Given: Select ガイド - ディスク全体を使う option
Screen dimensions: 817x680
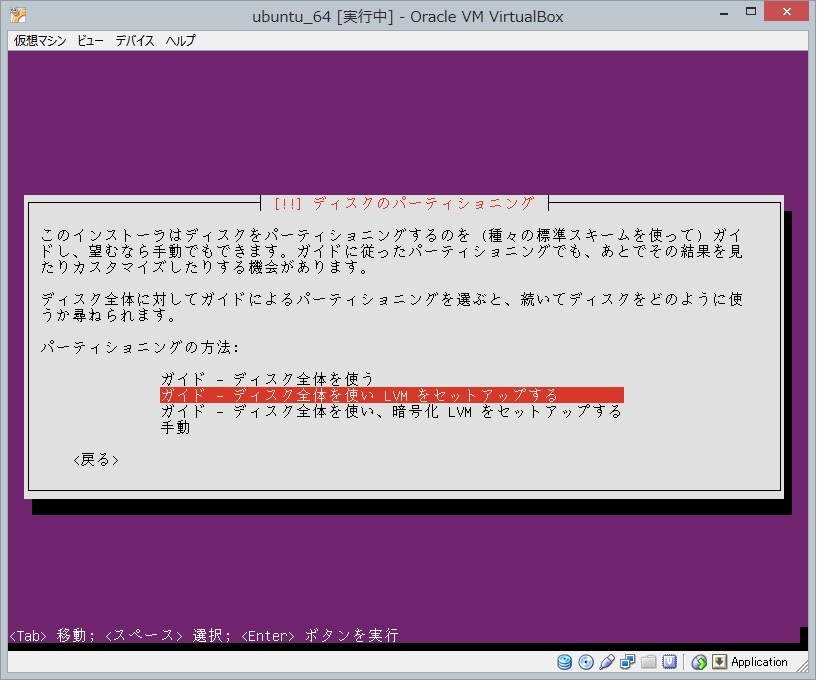Looking at the screenshot, I should [267, 378].
